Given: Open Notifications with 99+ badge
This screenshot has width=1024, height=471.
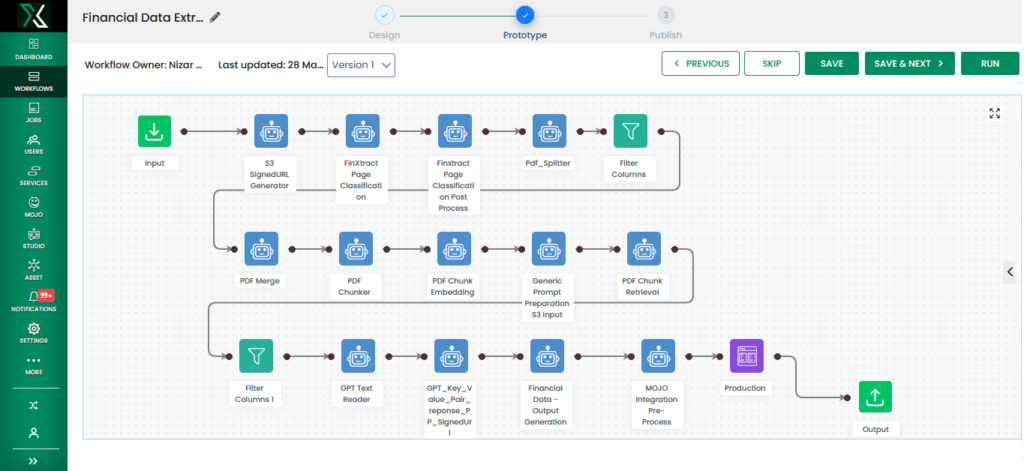Looking at the screenshot, I should [x=33, y=301].
